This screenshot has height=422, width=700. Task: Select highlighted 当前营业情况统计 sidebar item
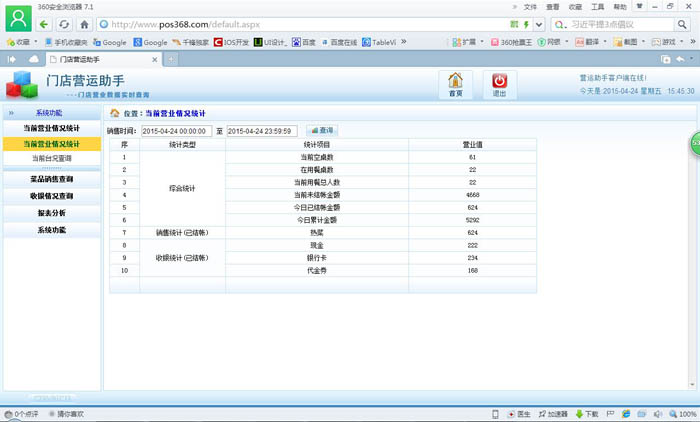pyautogui.click(x=51, y=144)
